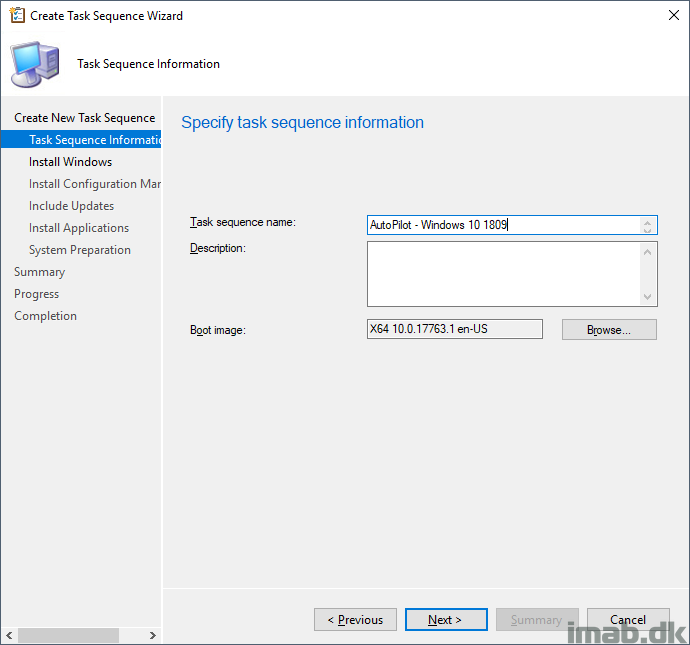Click the sidebar scroll right arrow
Screen dimensions: 690x645
153,635
